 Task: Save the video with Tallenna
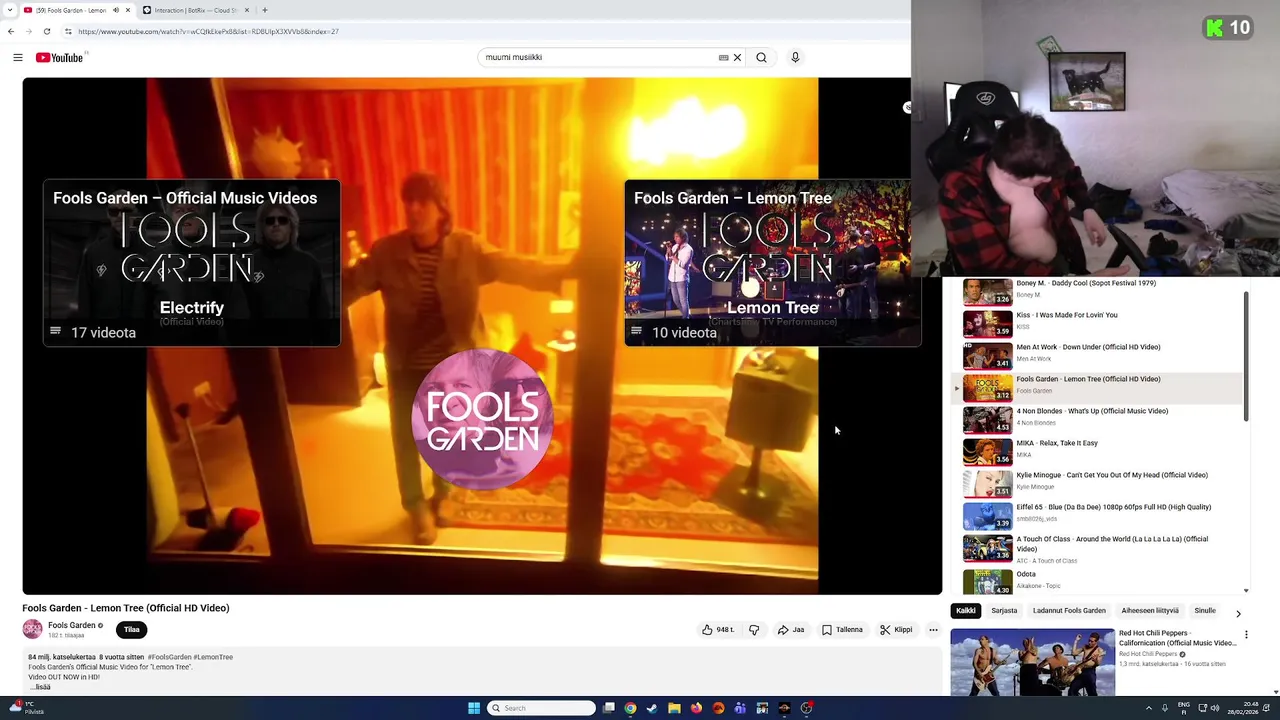pos(842,629)
